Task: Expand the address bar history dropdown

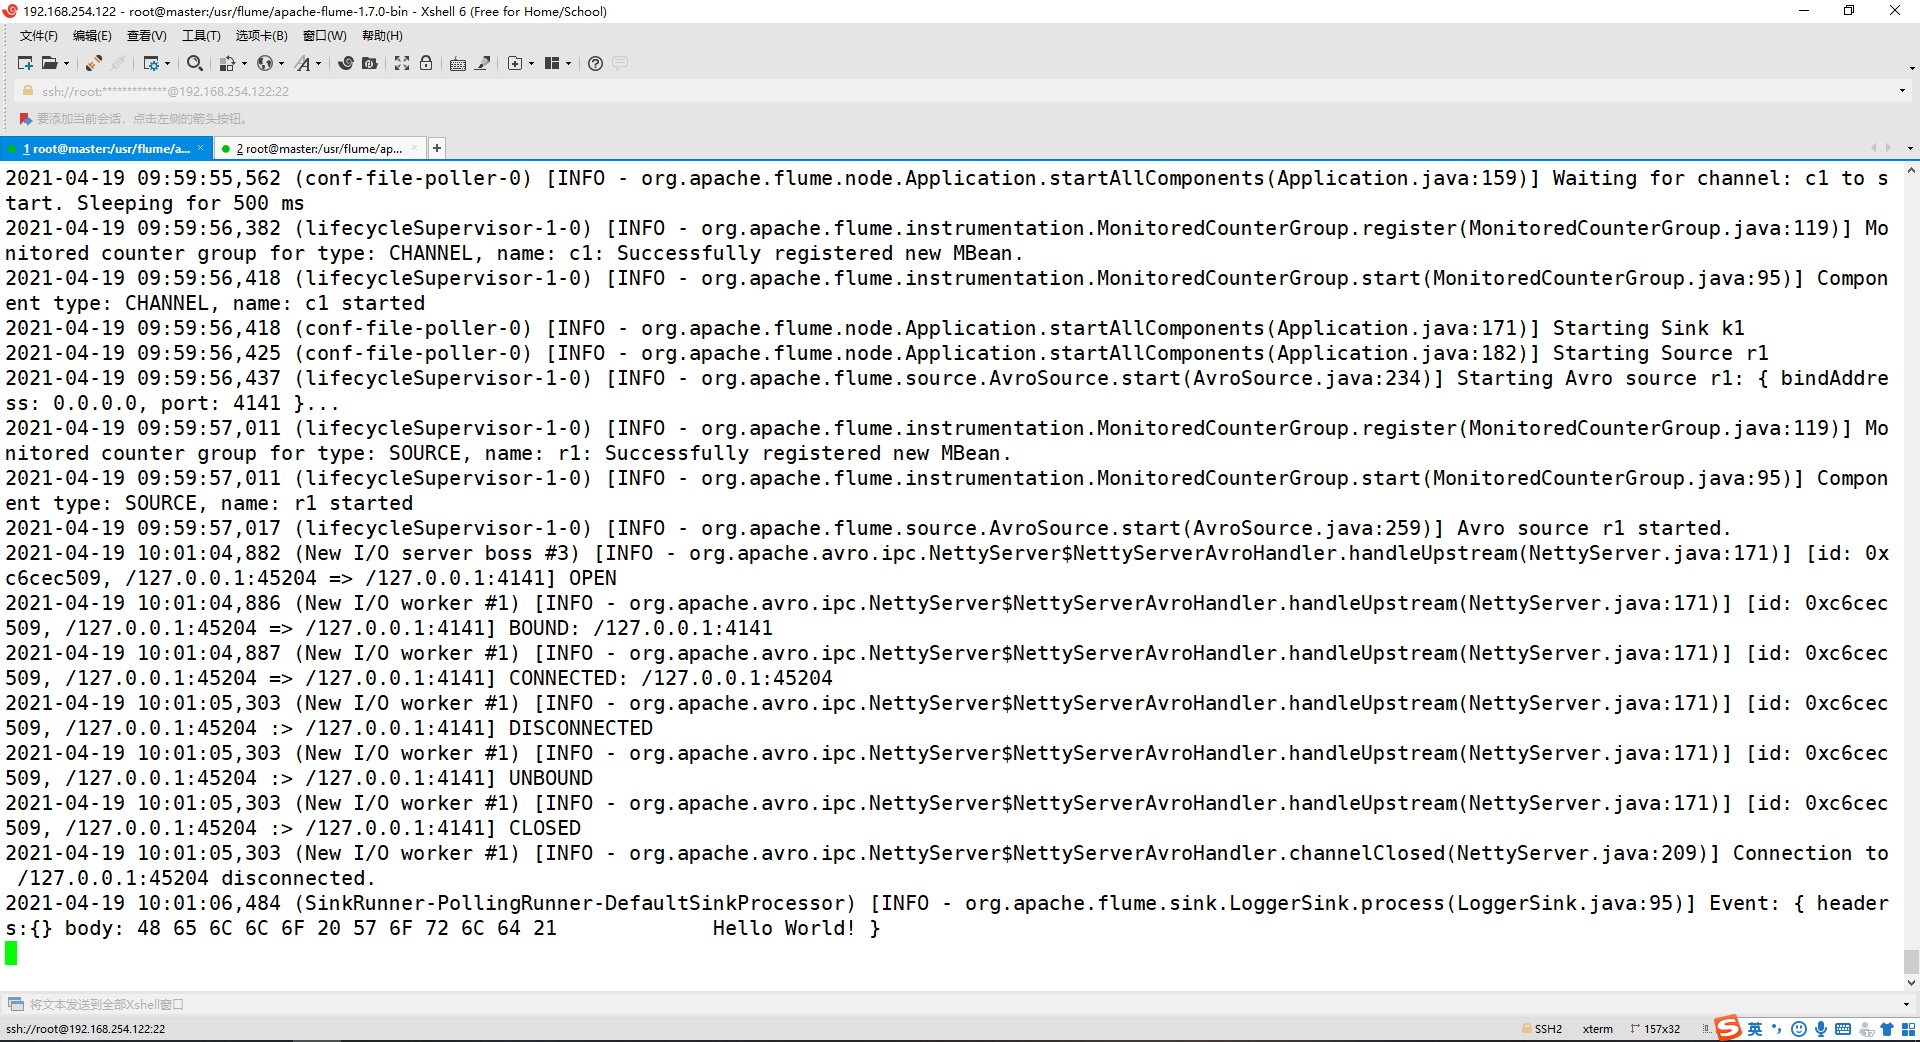Action: [x=1902, y=91]
